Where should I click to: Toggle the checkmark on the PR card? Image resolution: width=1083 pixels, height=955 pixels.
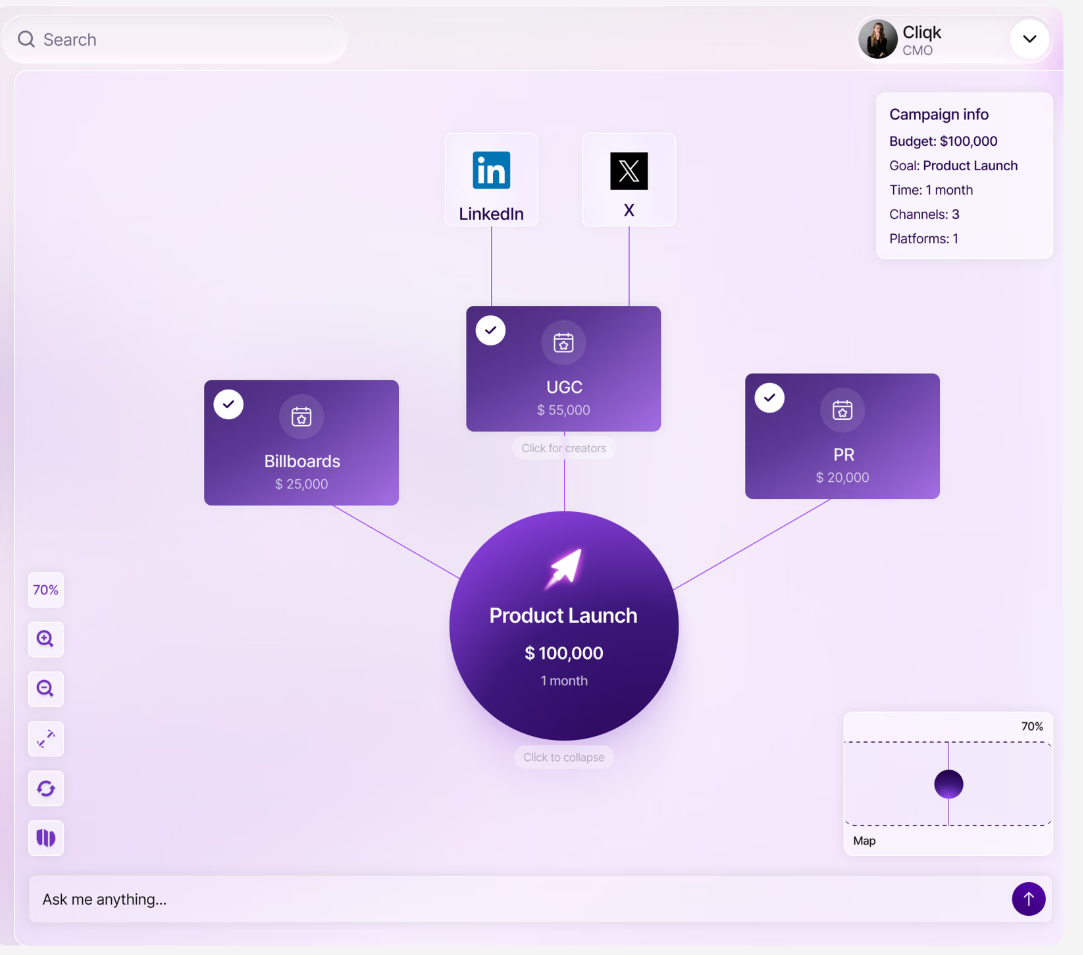pos(769,397)
